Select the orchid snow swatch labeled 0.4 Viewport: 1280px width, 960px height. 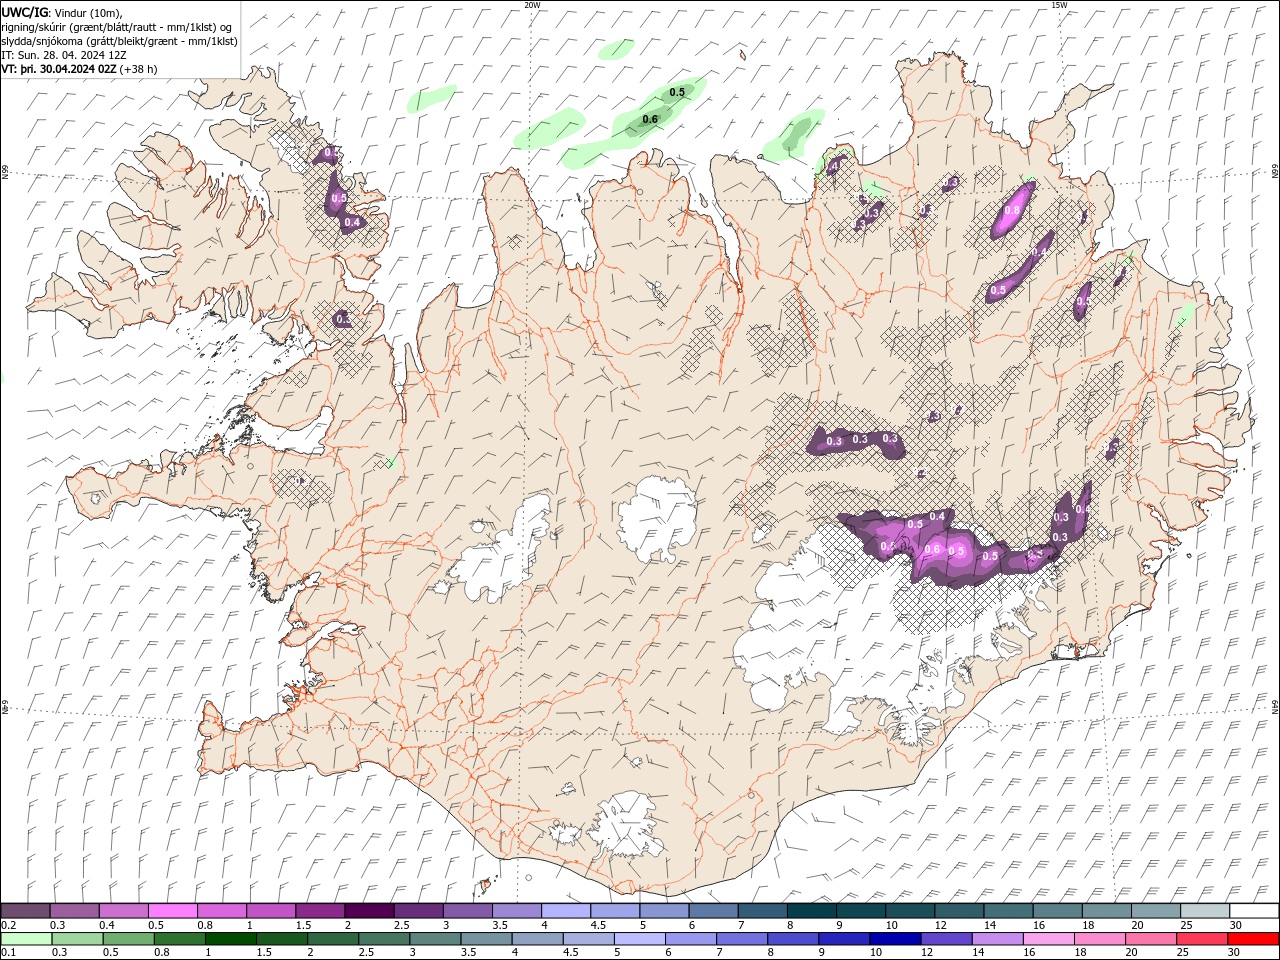[x=123, y=911]
